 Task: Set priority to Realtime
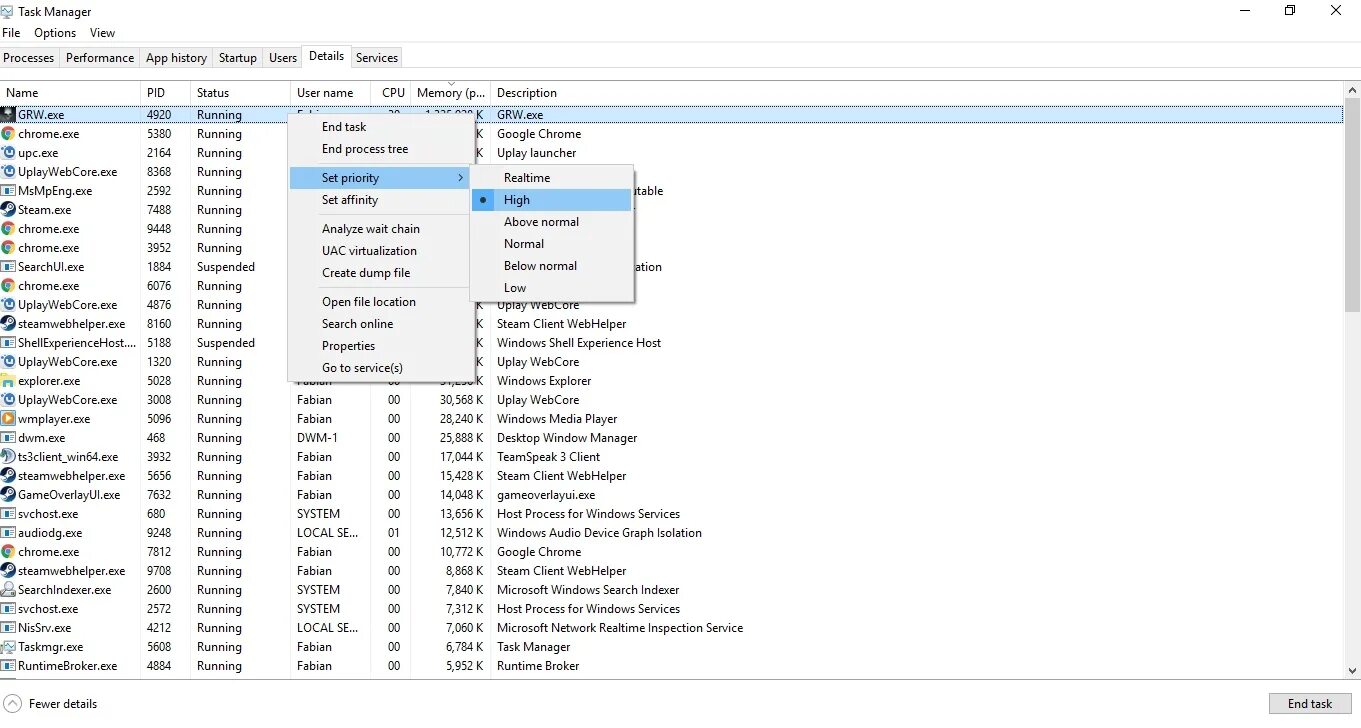(x=527, y=177)
